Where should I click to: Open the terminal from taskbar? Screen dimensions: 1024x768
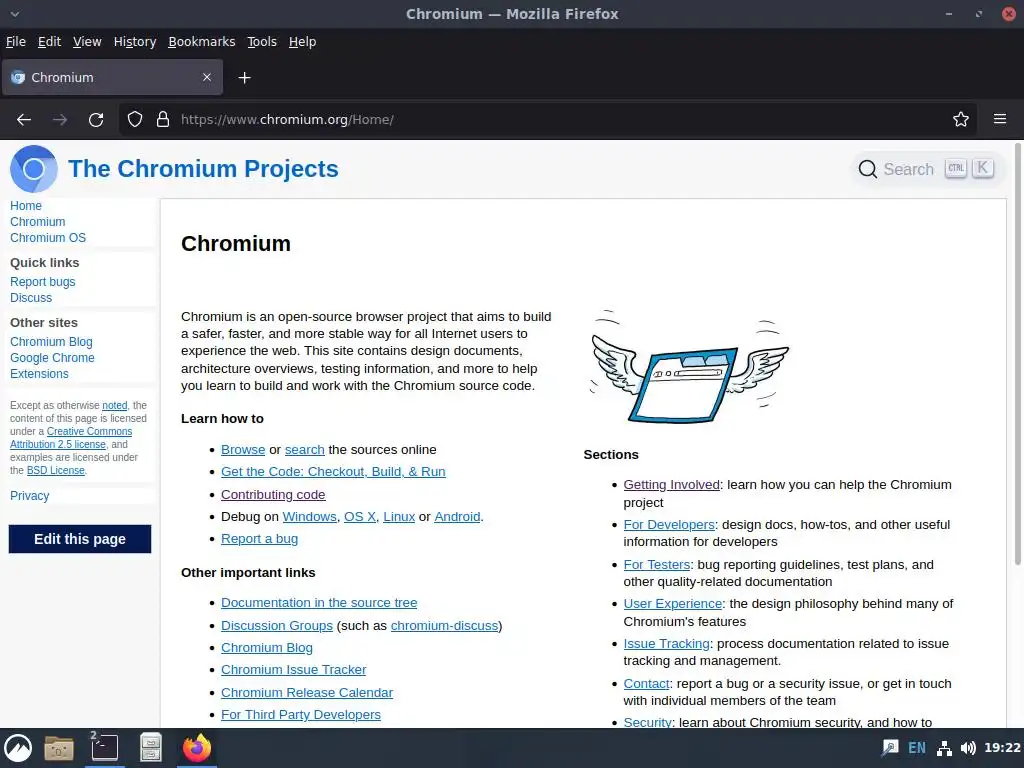point(104,748)
